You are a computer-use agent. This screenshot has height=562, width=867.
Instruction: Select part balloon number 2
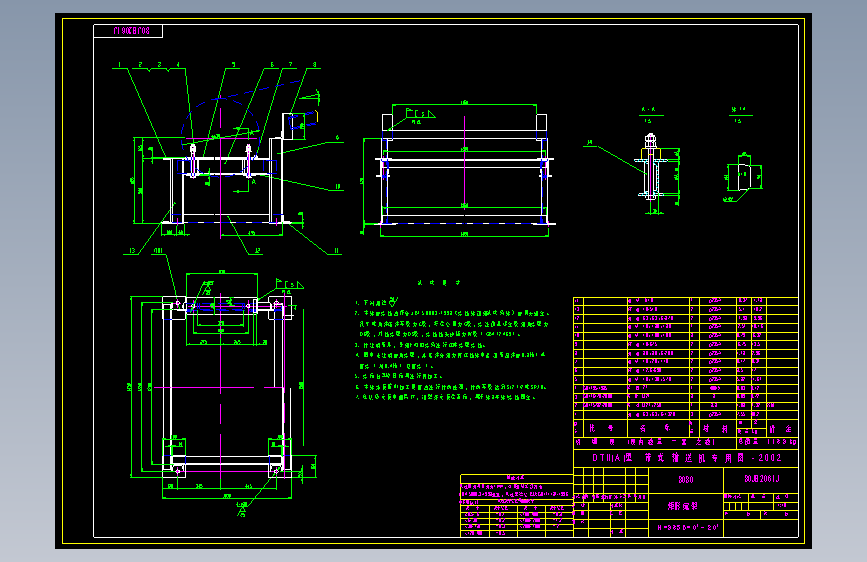[140, 65]
